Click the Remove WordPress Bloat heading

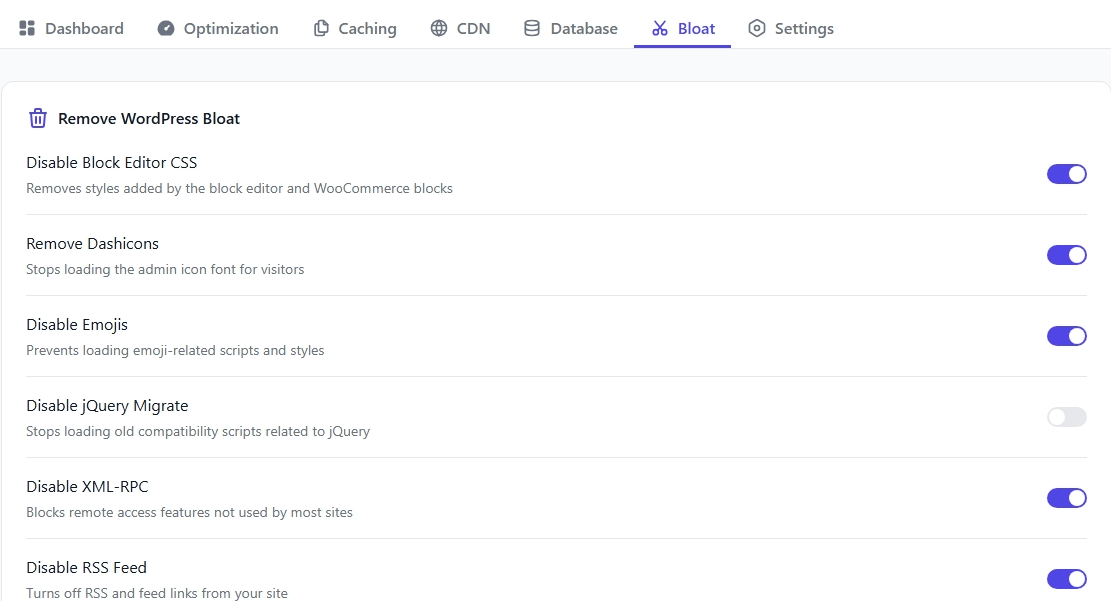pyautogui.click(x=149, y=118)
